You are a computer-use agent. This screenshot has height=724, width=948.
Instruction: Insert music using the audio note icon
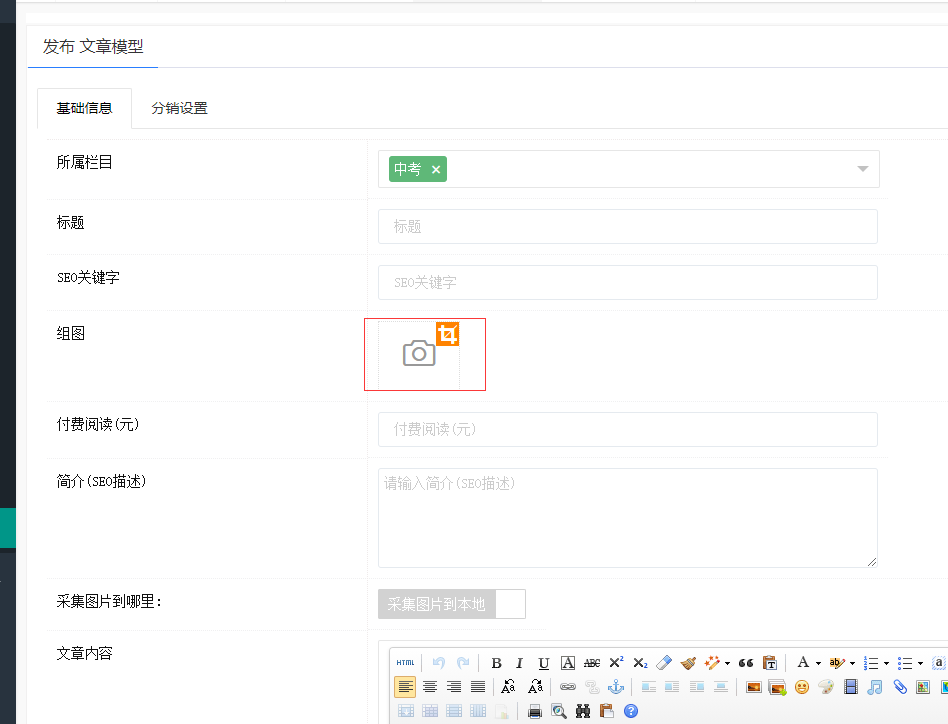point(875,687)
